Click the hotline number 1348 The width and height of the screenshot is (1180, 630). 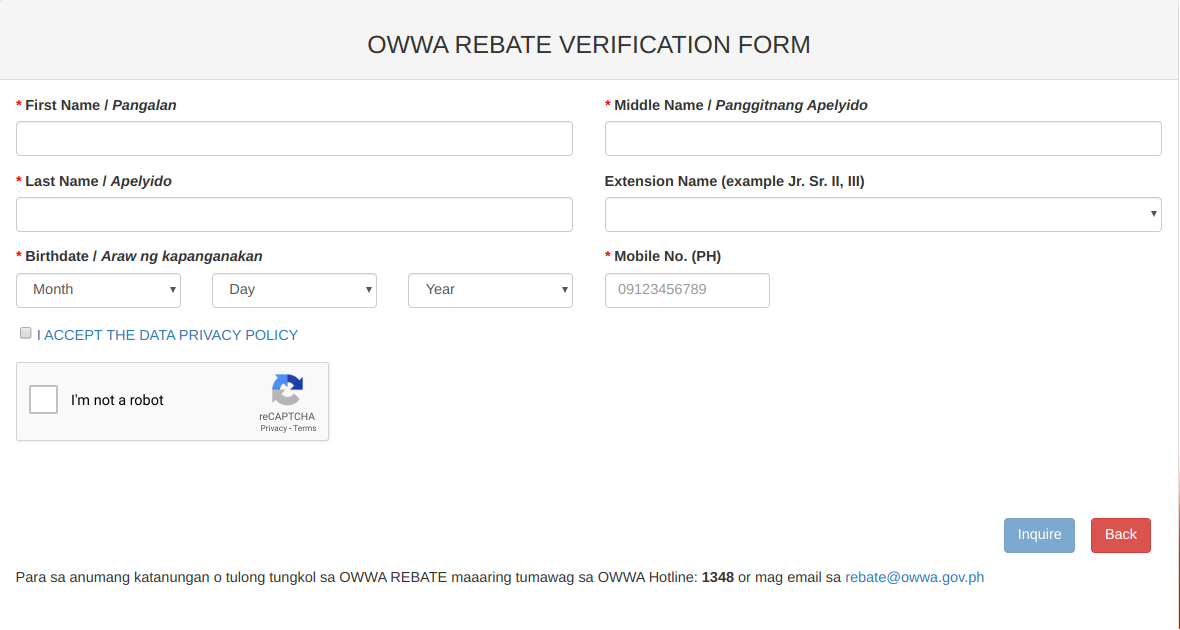click(718, 577)
